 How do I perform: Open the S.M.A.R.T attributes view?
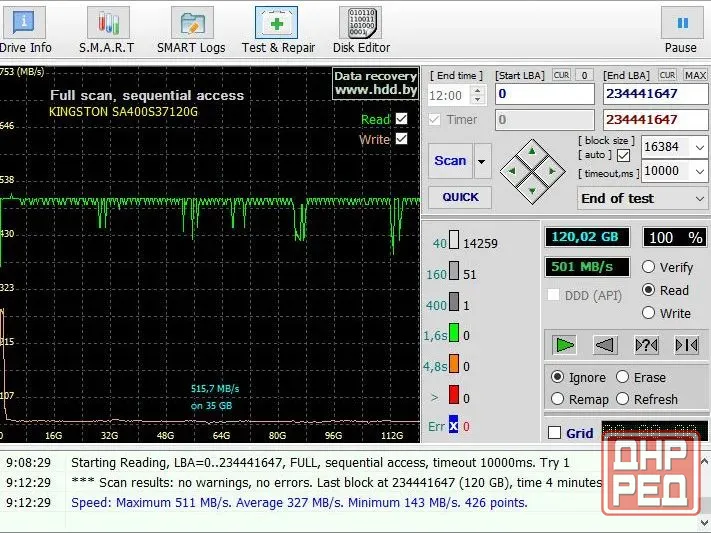[x=107, y=29]
